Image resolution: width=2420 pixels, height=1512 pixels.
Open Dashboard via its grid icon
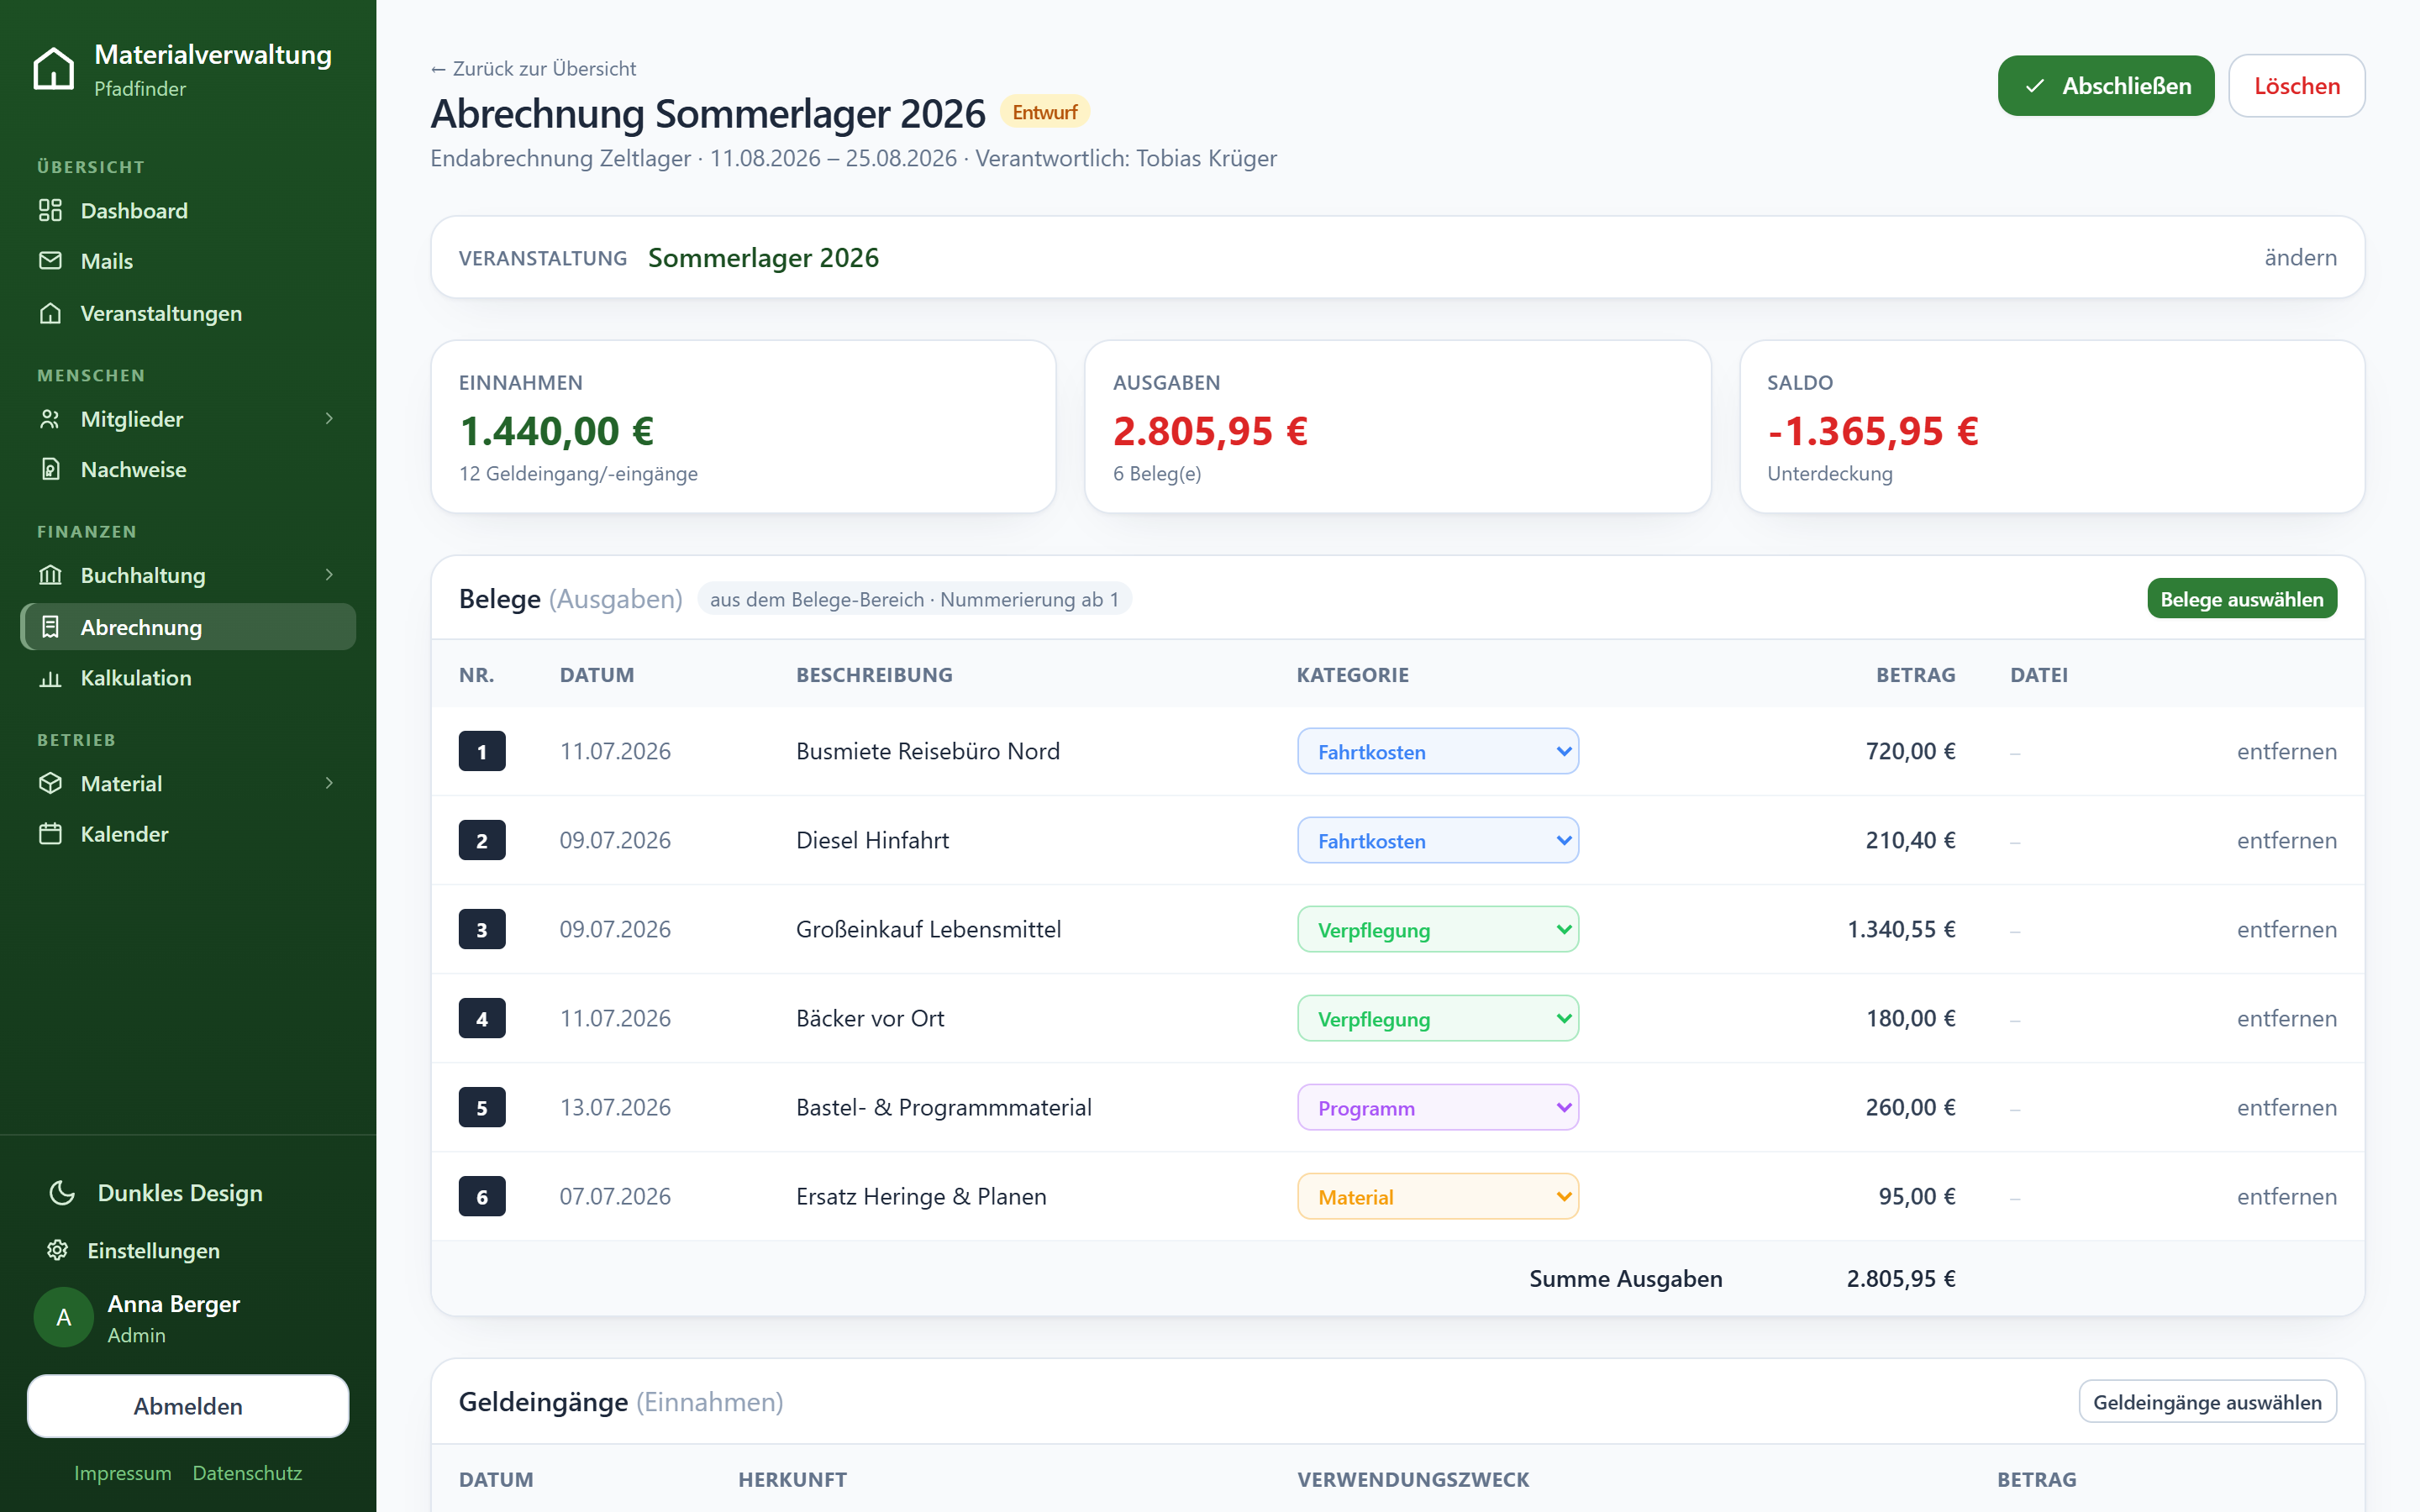[x=50, y=211]
